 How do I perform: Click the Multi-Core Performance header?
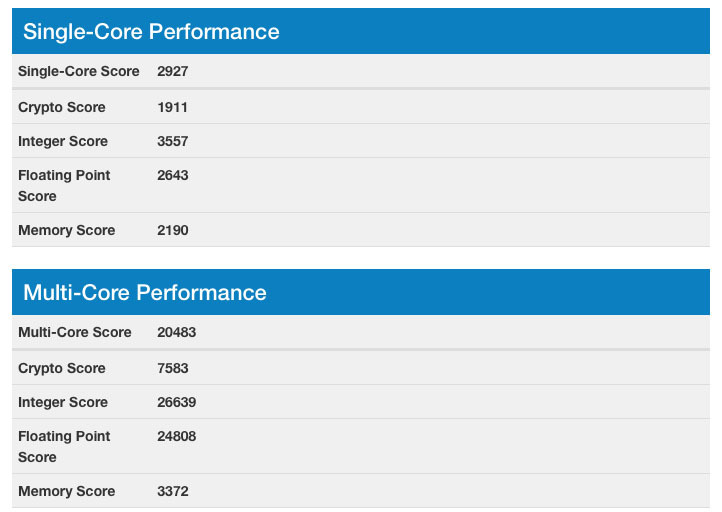(x=145, y=293)
